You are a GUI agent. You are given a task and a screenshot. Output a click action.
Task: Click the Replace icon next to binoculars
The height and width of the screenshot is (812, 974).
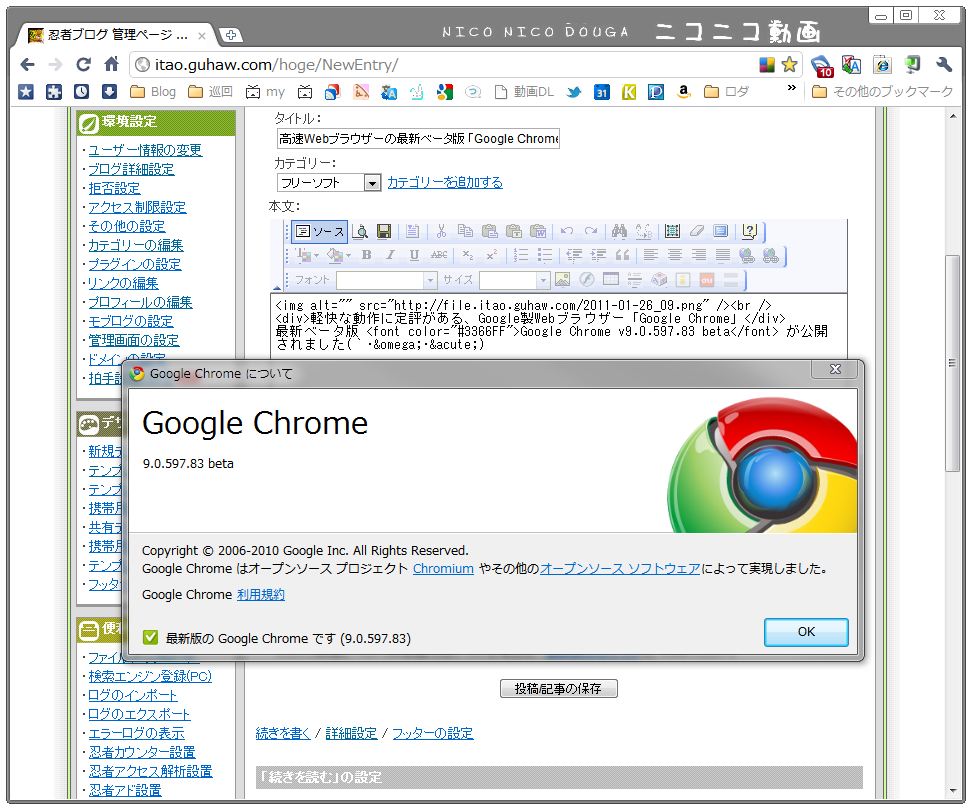point(644,232)
